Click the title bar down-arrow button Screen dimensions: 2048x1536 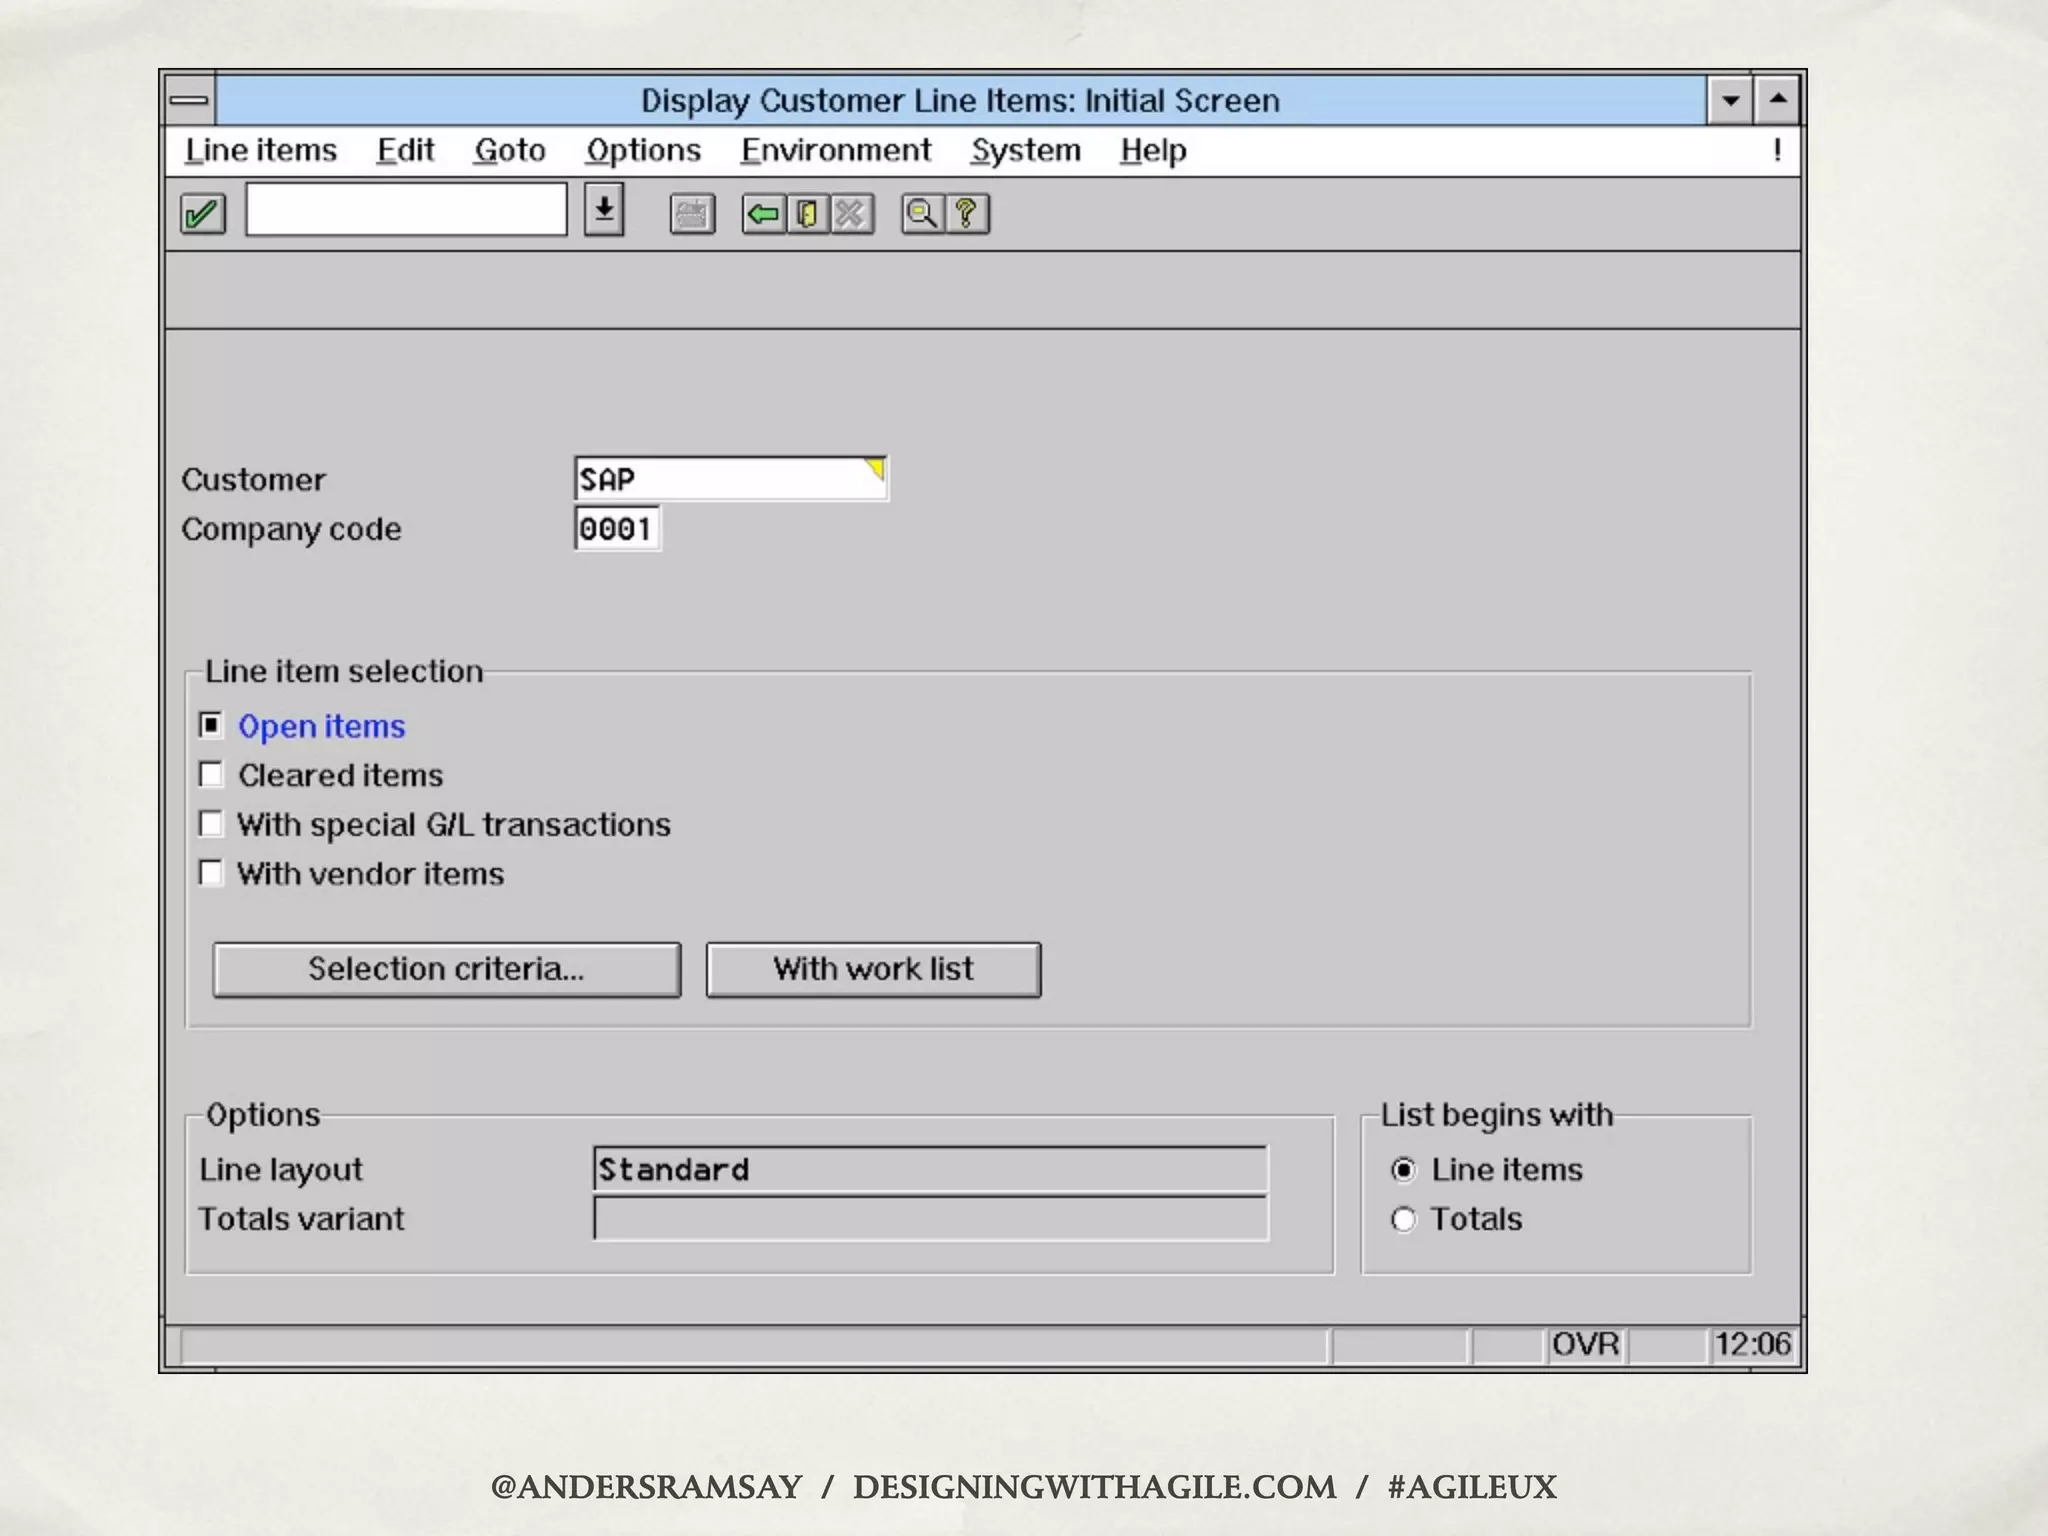pos(1730,100)
